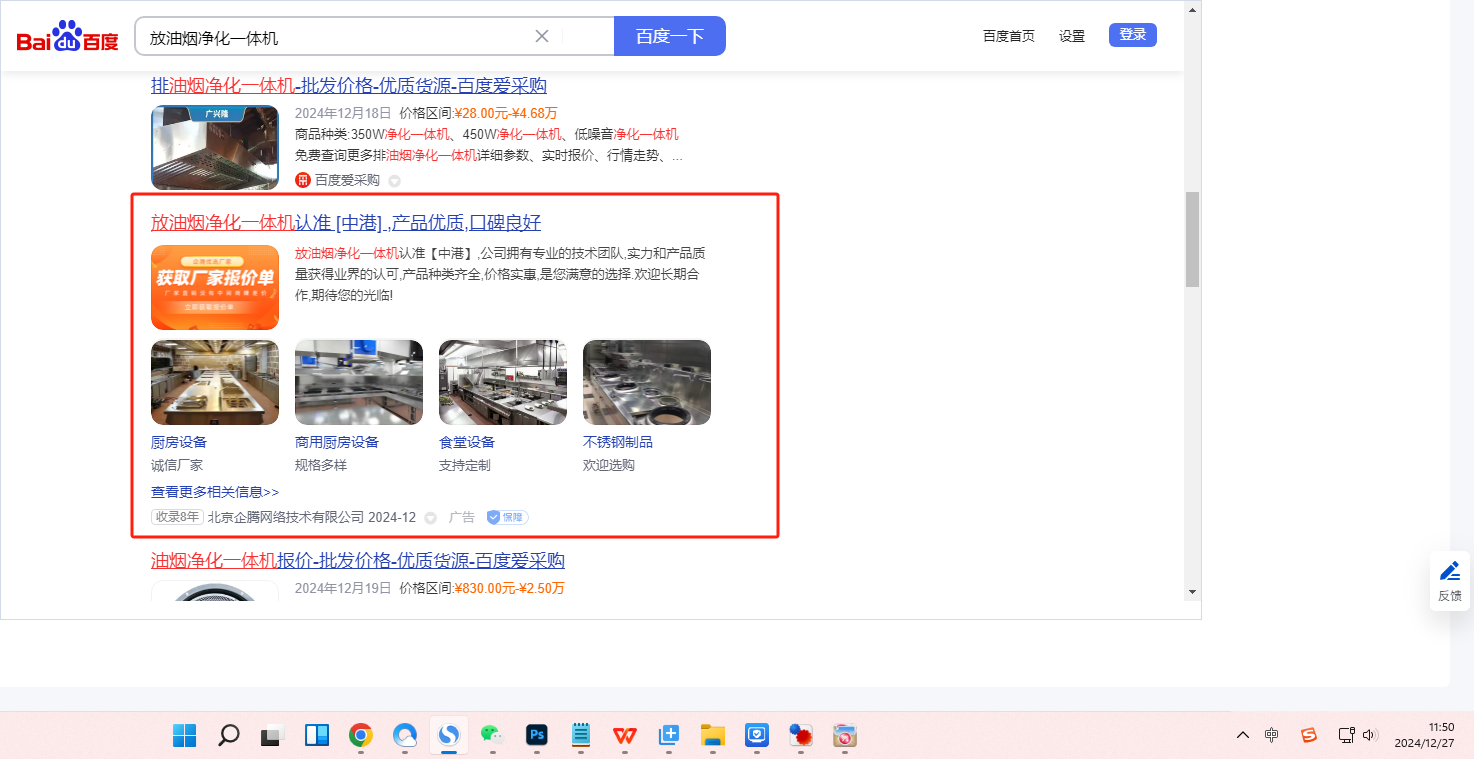Screen dimensions: 1474x759
Task: Open Google Chrome from the taskbar
Action: 361,736
